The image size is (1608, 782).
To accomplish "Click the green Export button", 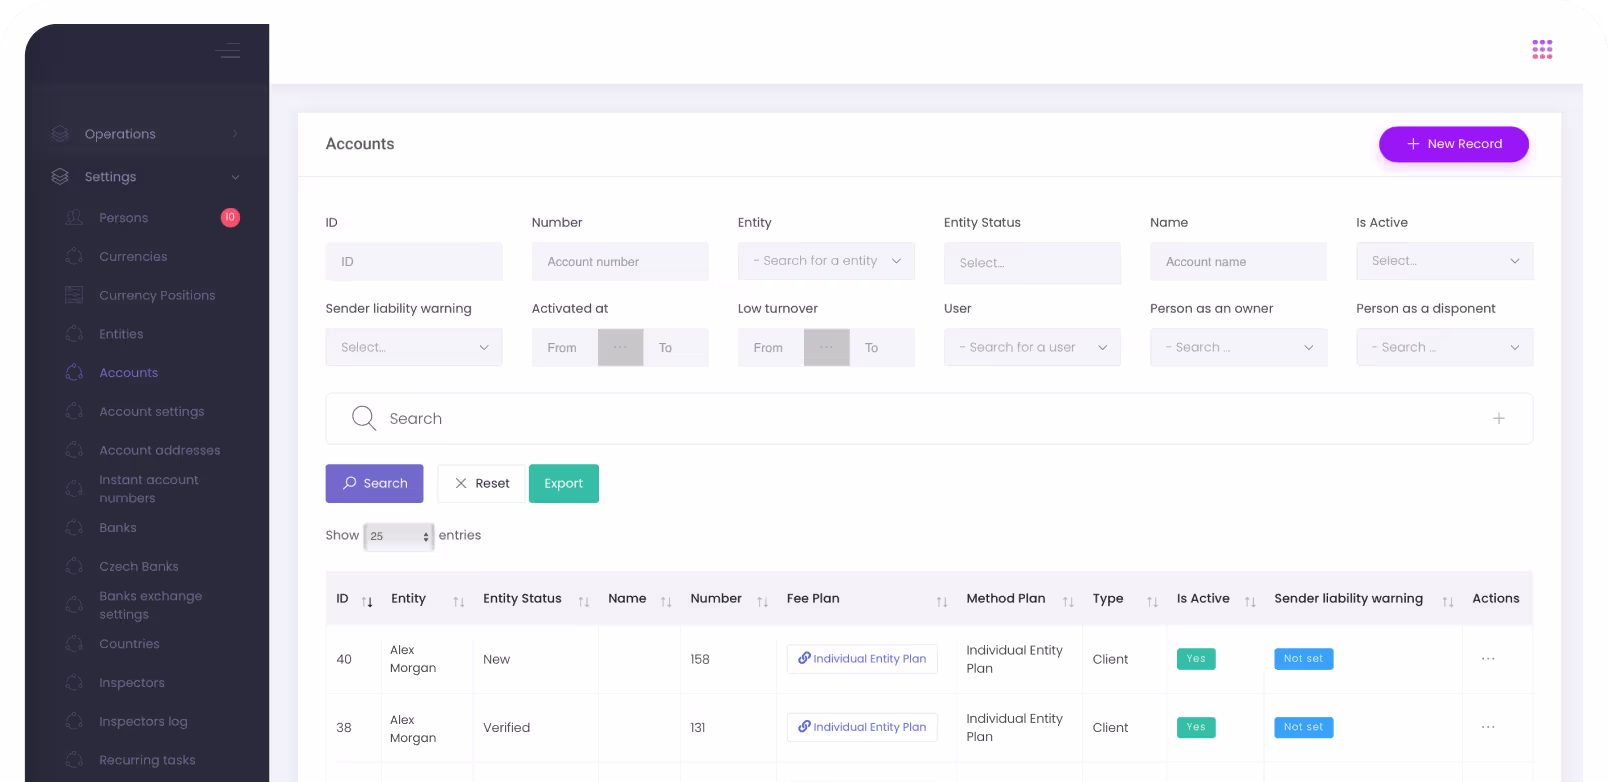I will (564, 483).
